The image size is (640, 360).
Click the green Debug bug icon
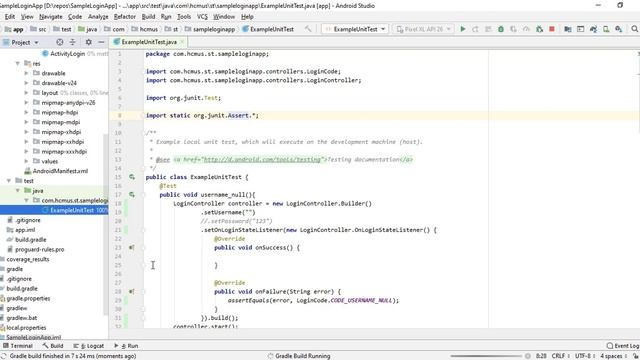501,29
